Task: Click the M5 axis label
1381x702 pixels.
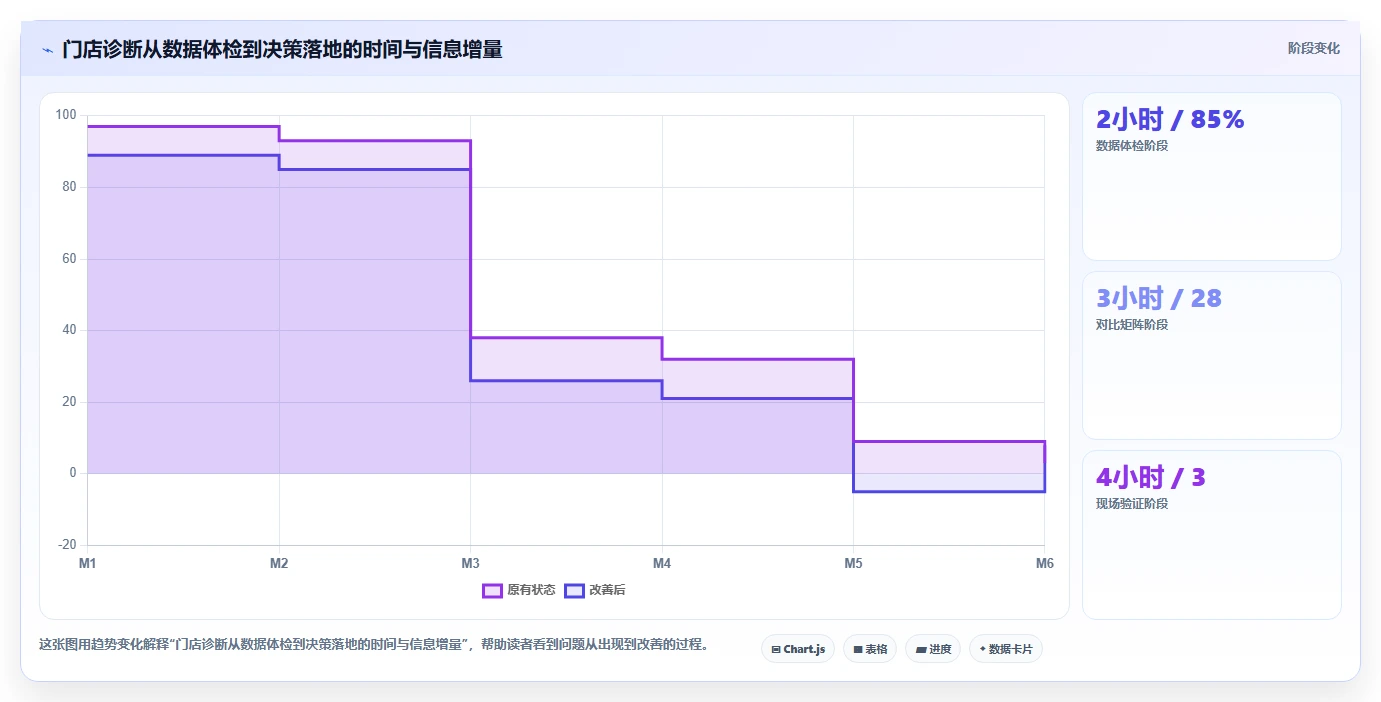Action: [853, 564]
